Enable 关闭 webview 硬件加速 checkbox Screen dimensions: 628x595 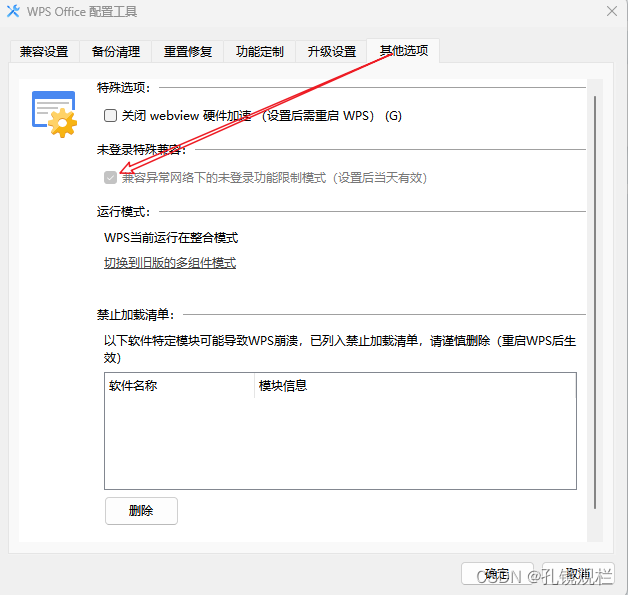coord(110,116)
